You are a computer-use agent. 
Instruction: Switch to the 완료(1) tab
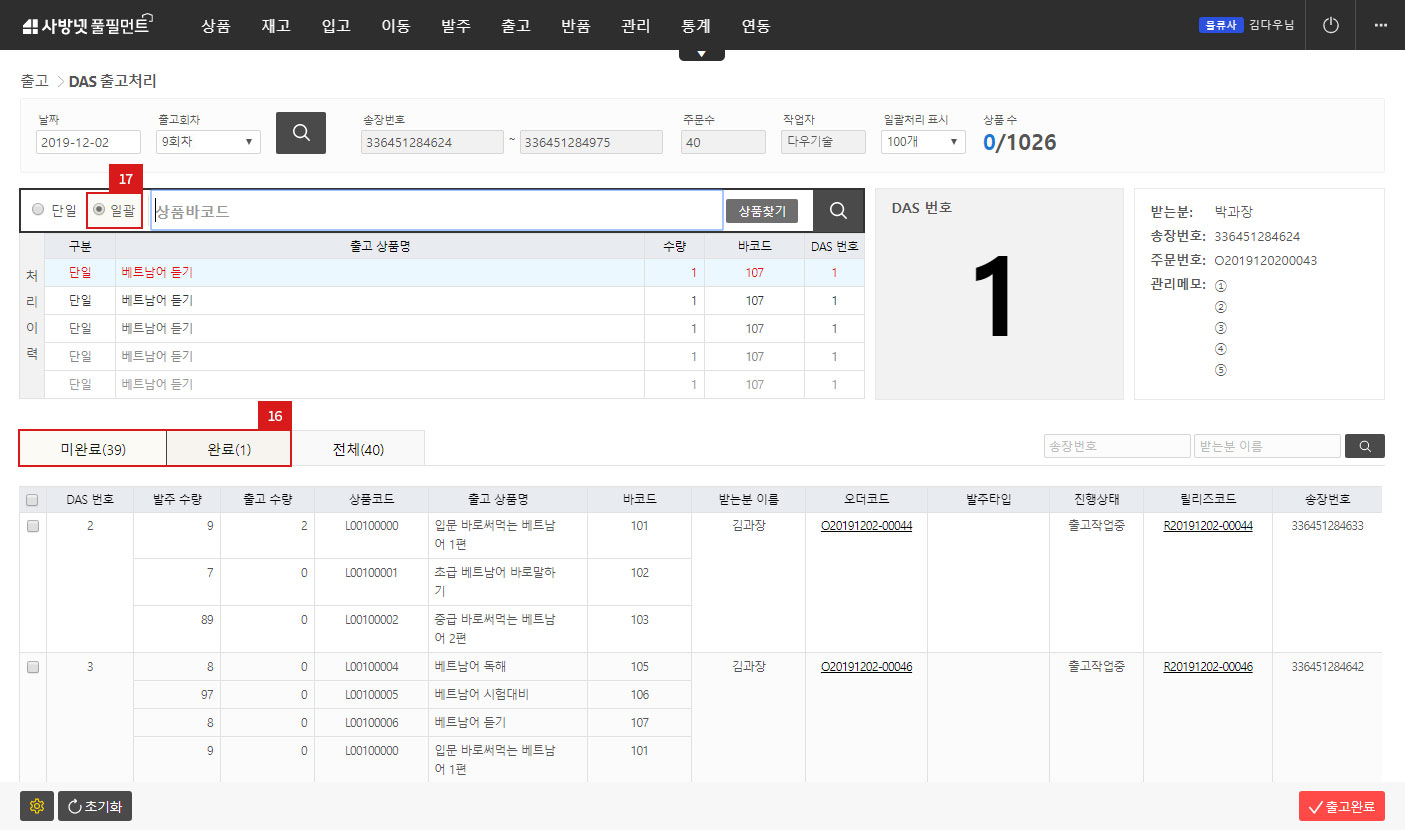click(x=228, y=447)
